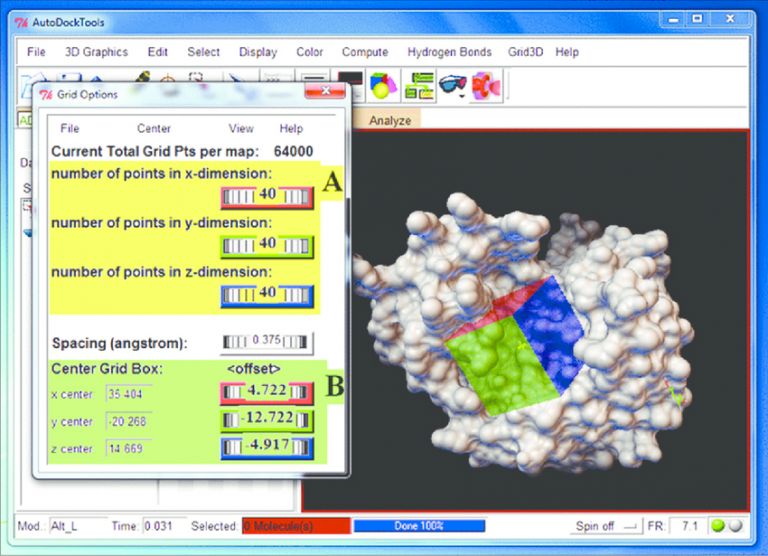Open the View menu in Grid Options
The image size is (768, 556).
tap(241, 128)
